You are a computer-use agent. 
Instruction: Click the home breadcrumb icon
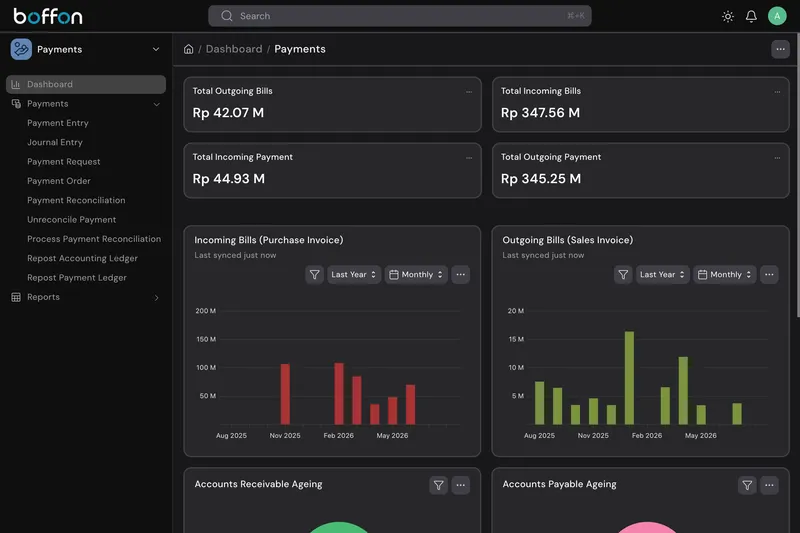pos(188,49)
